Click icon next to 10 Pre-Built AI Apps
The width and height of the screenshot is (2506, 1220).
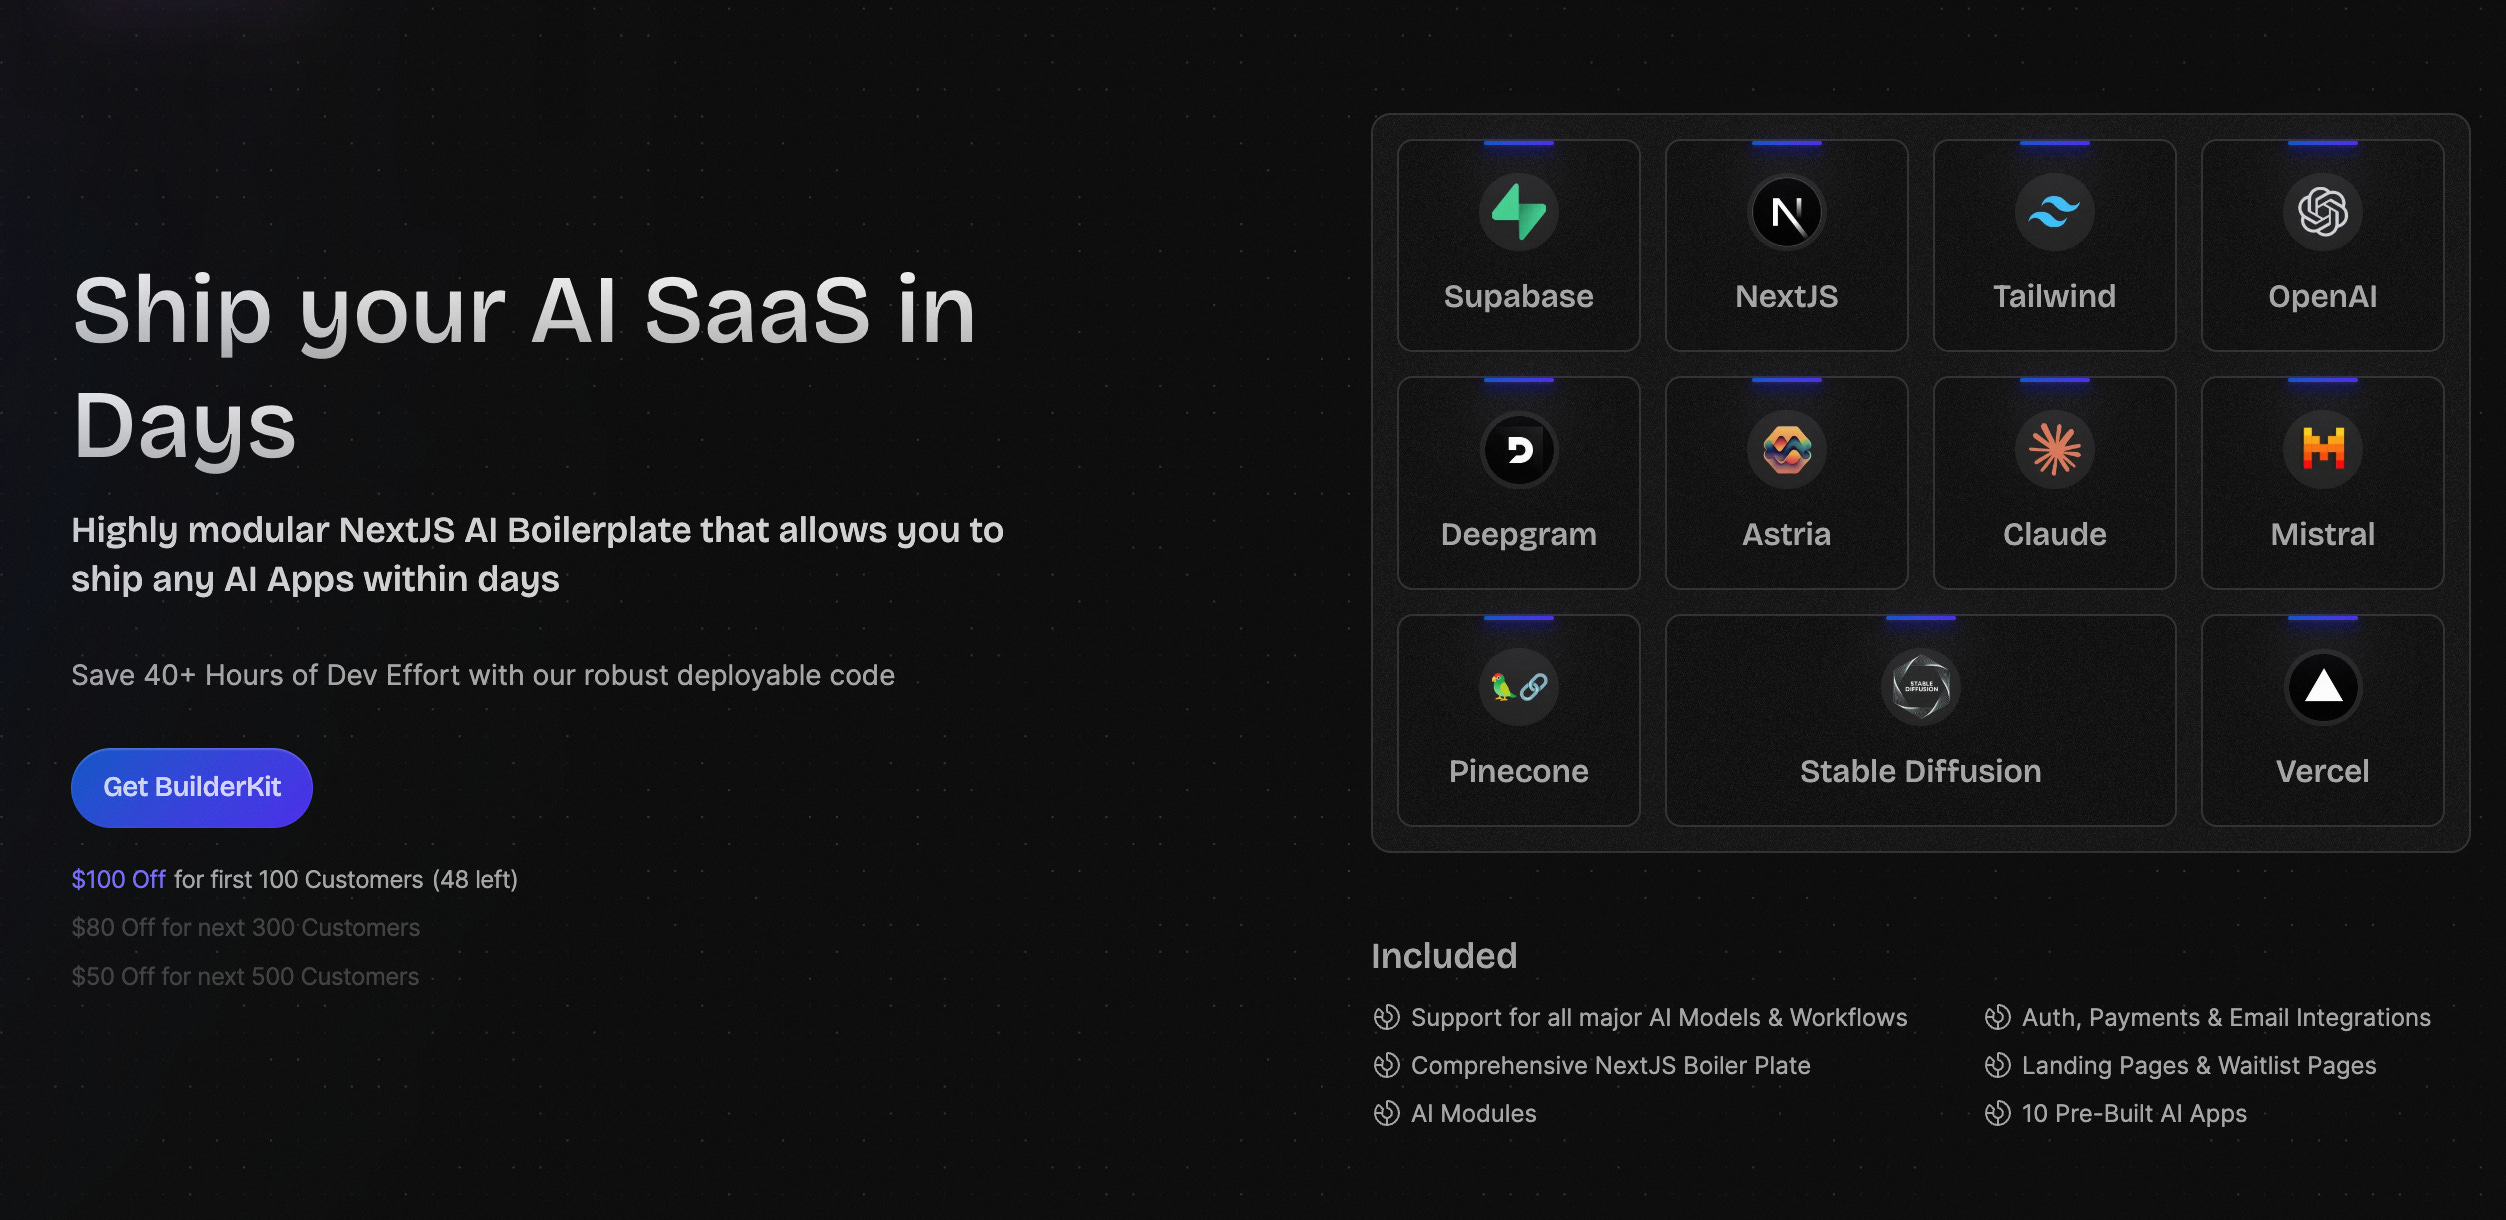[1997, 1113]
